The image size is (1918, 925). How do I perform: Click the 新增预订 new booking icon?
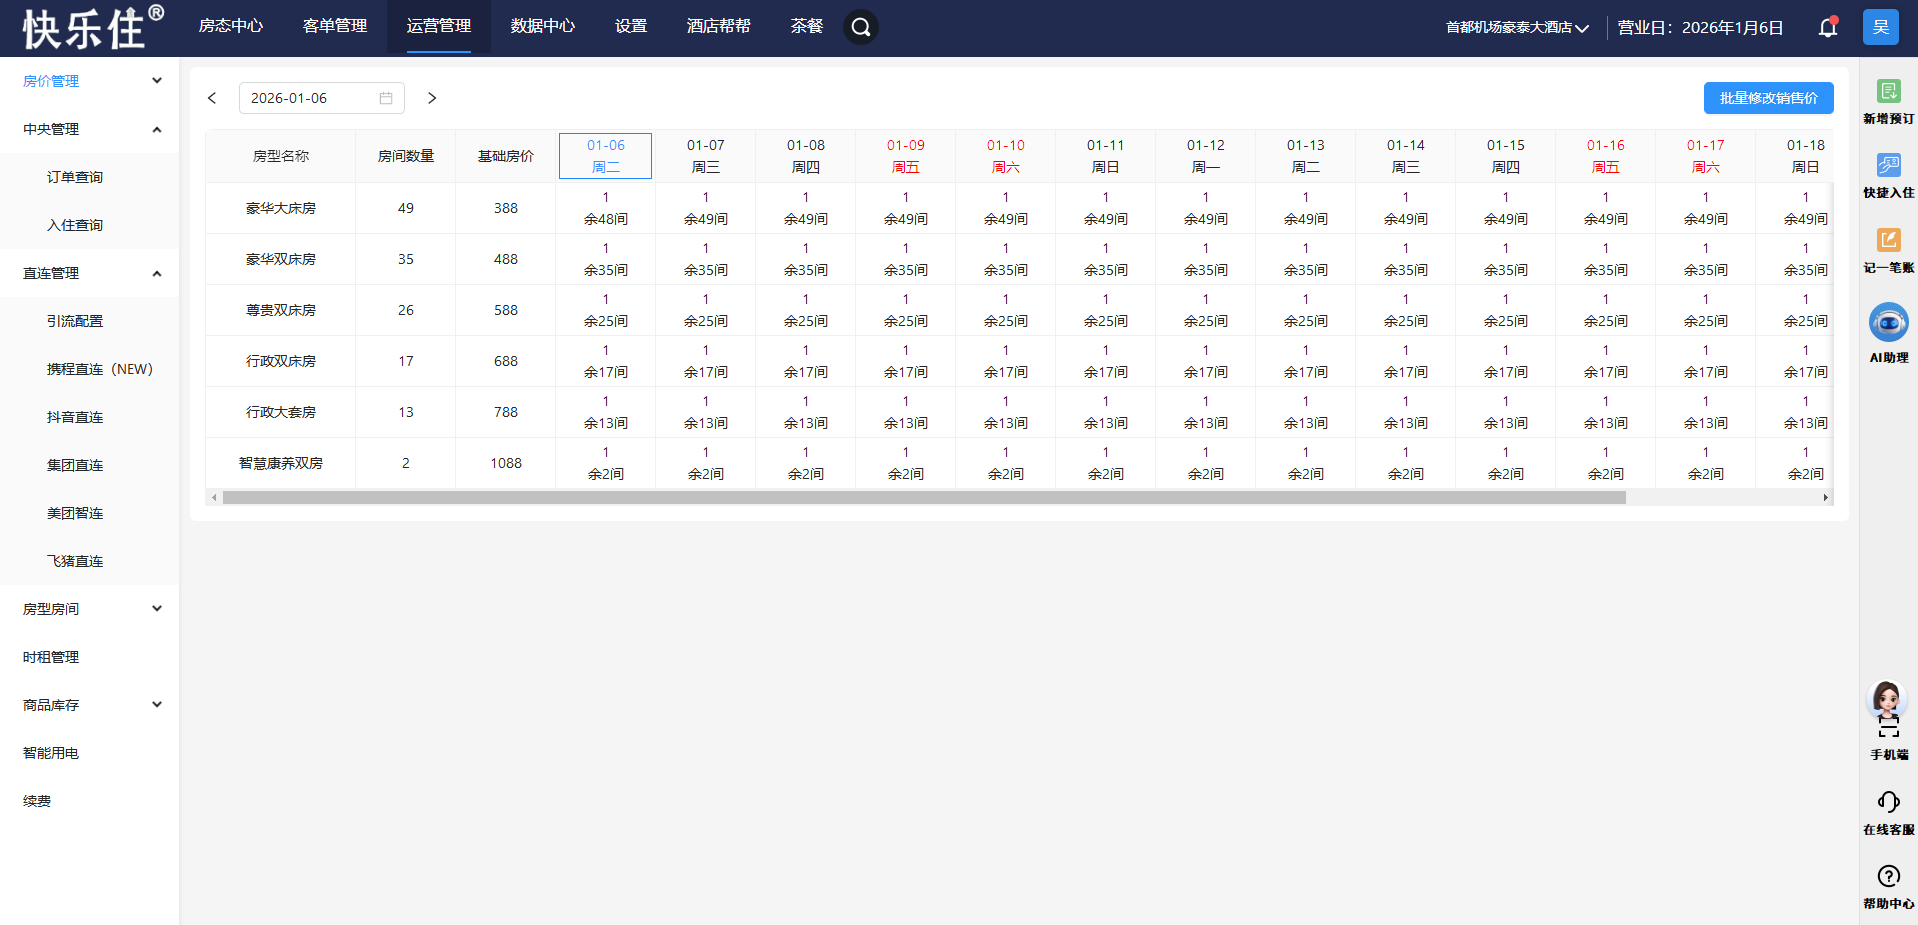click(1888, 92)
